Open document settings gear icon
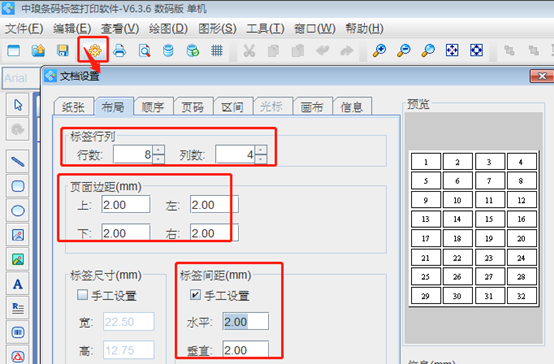 [x=95, y=51]
